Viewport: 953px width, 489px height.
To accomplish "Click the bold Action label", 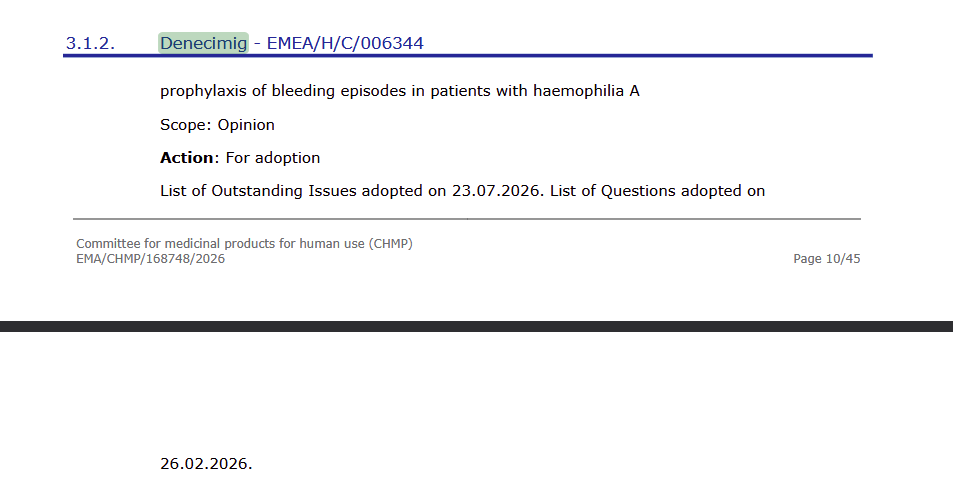I will [187, 158].
